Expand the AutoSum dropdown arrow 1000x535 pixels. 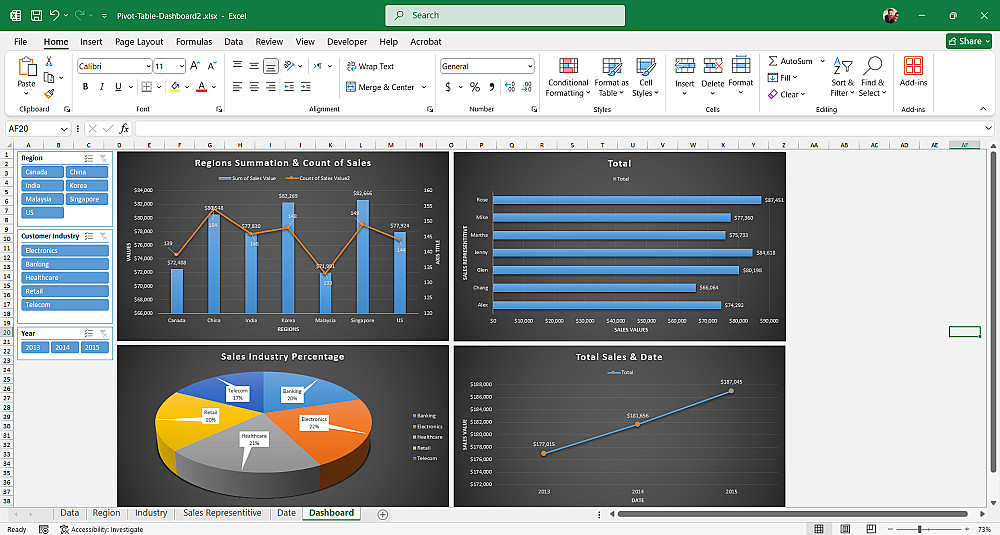[822, 61]
